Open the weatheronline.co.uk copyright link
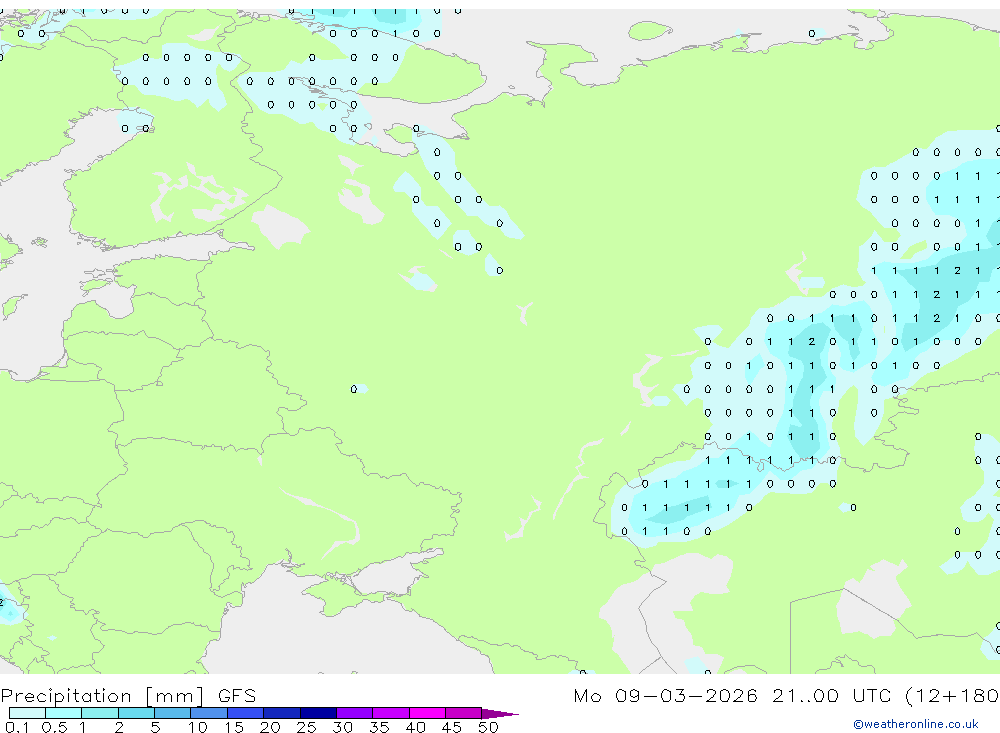 pos(916,724)
